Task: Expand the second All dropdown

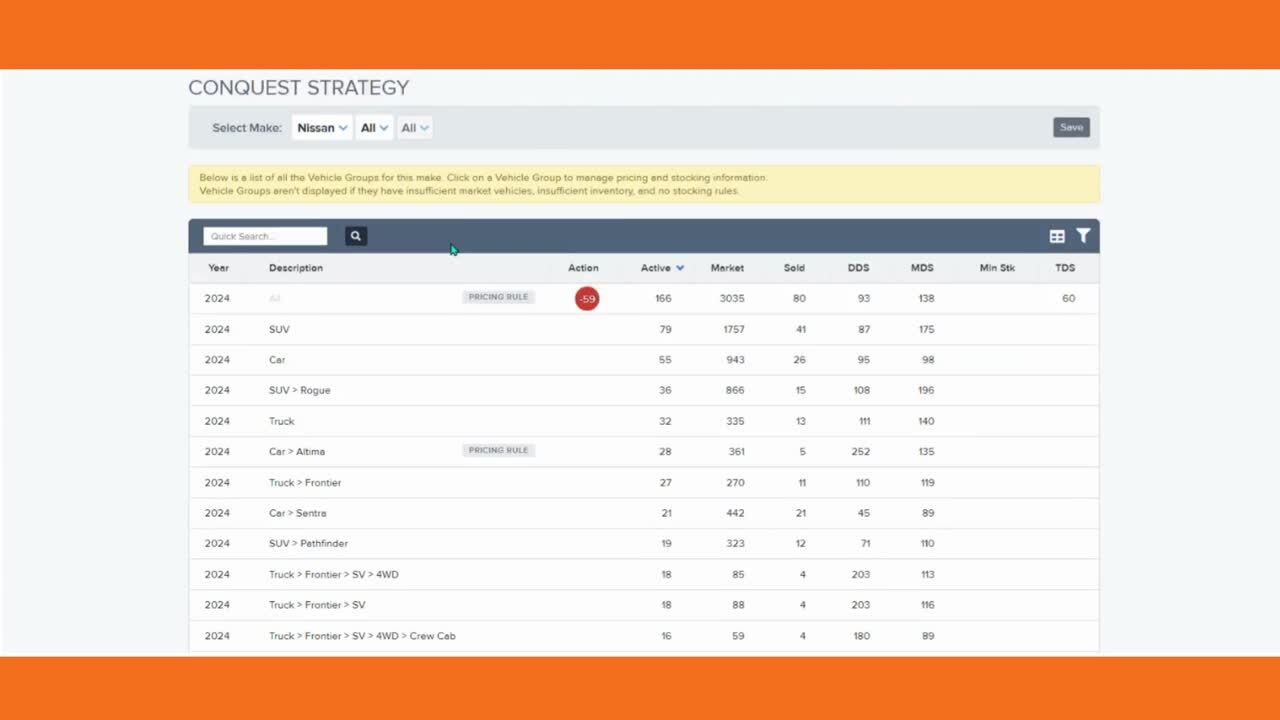Action: pyautogui.click(x=374, y=128)
